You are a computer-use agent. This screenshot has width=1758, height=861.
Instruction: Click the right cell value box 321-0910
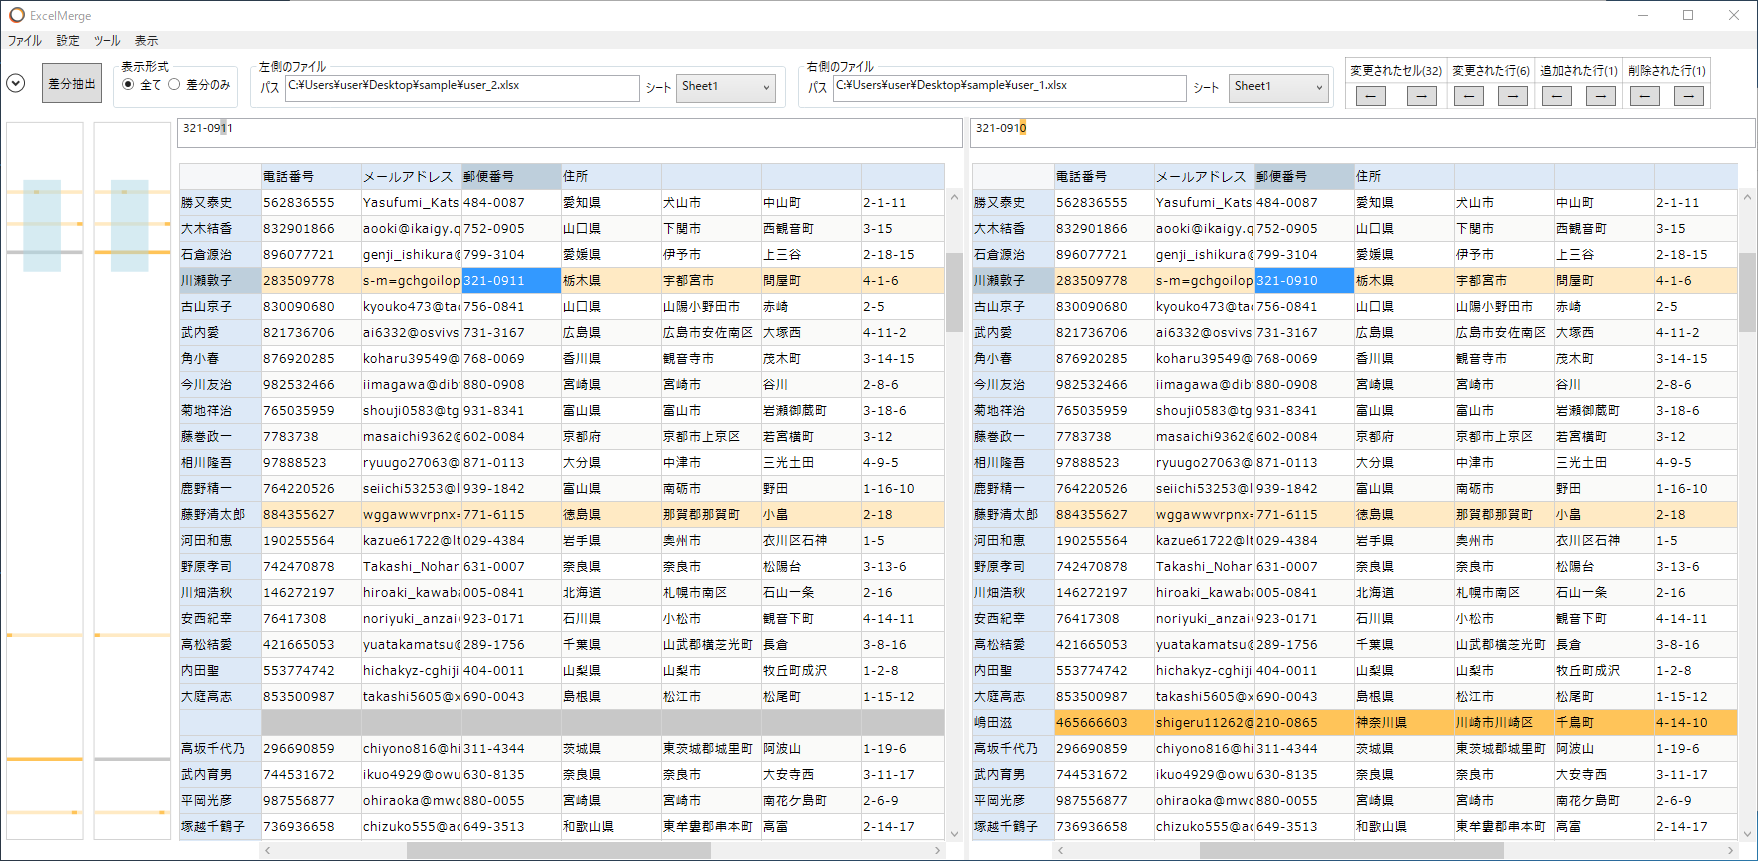pos(1363,133)
